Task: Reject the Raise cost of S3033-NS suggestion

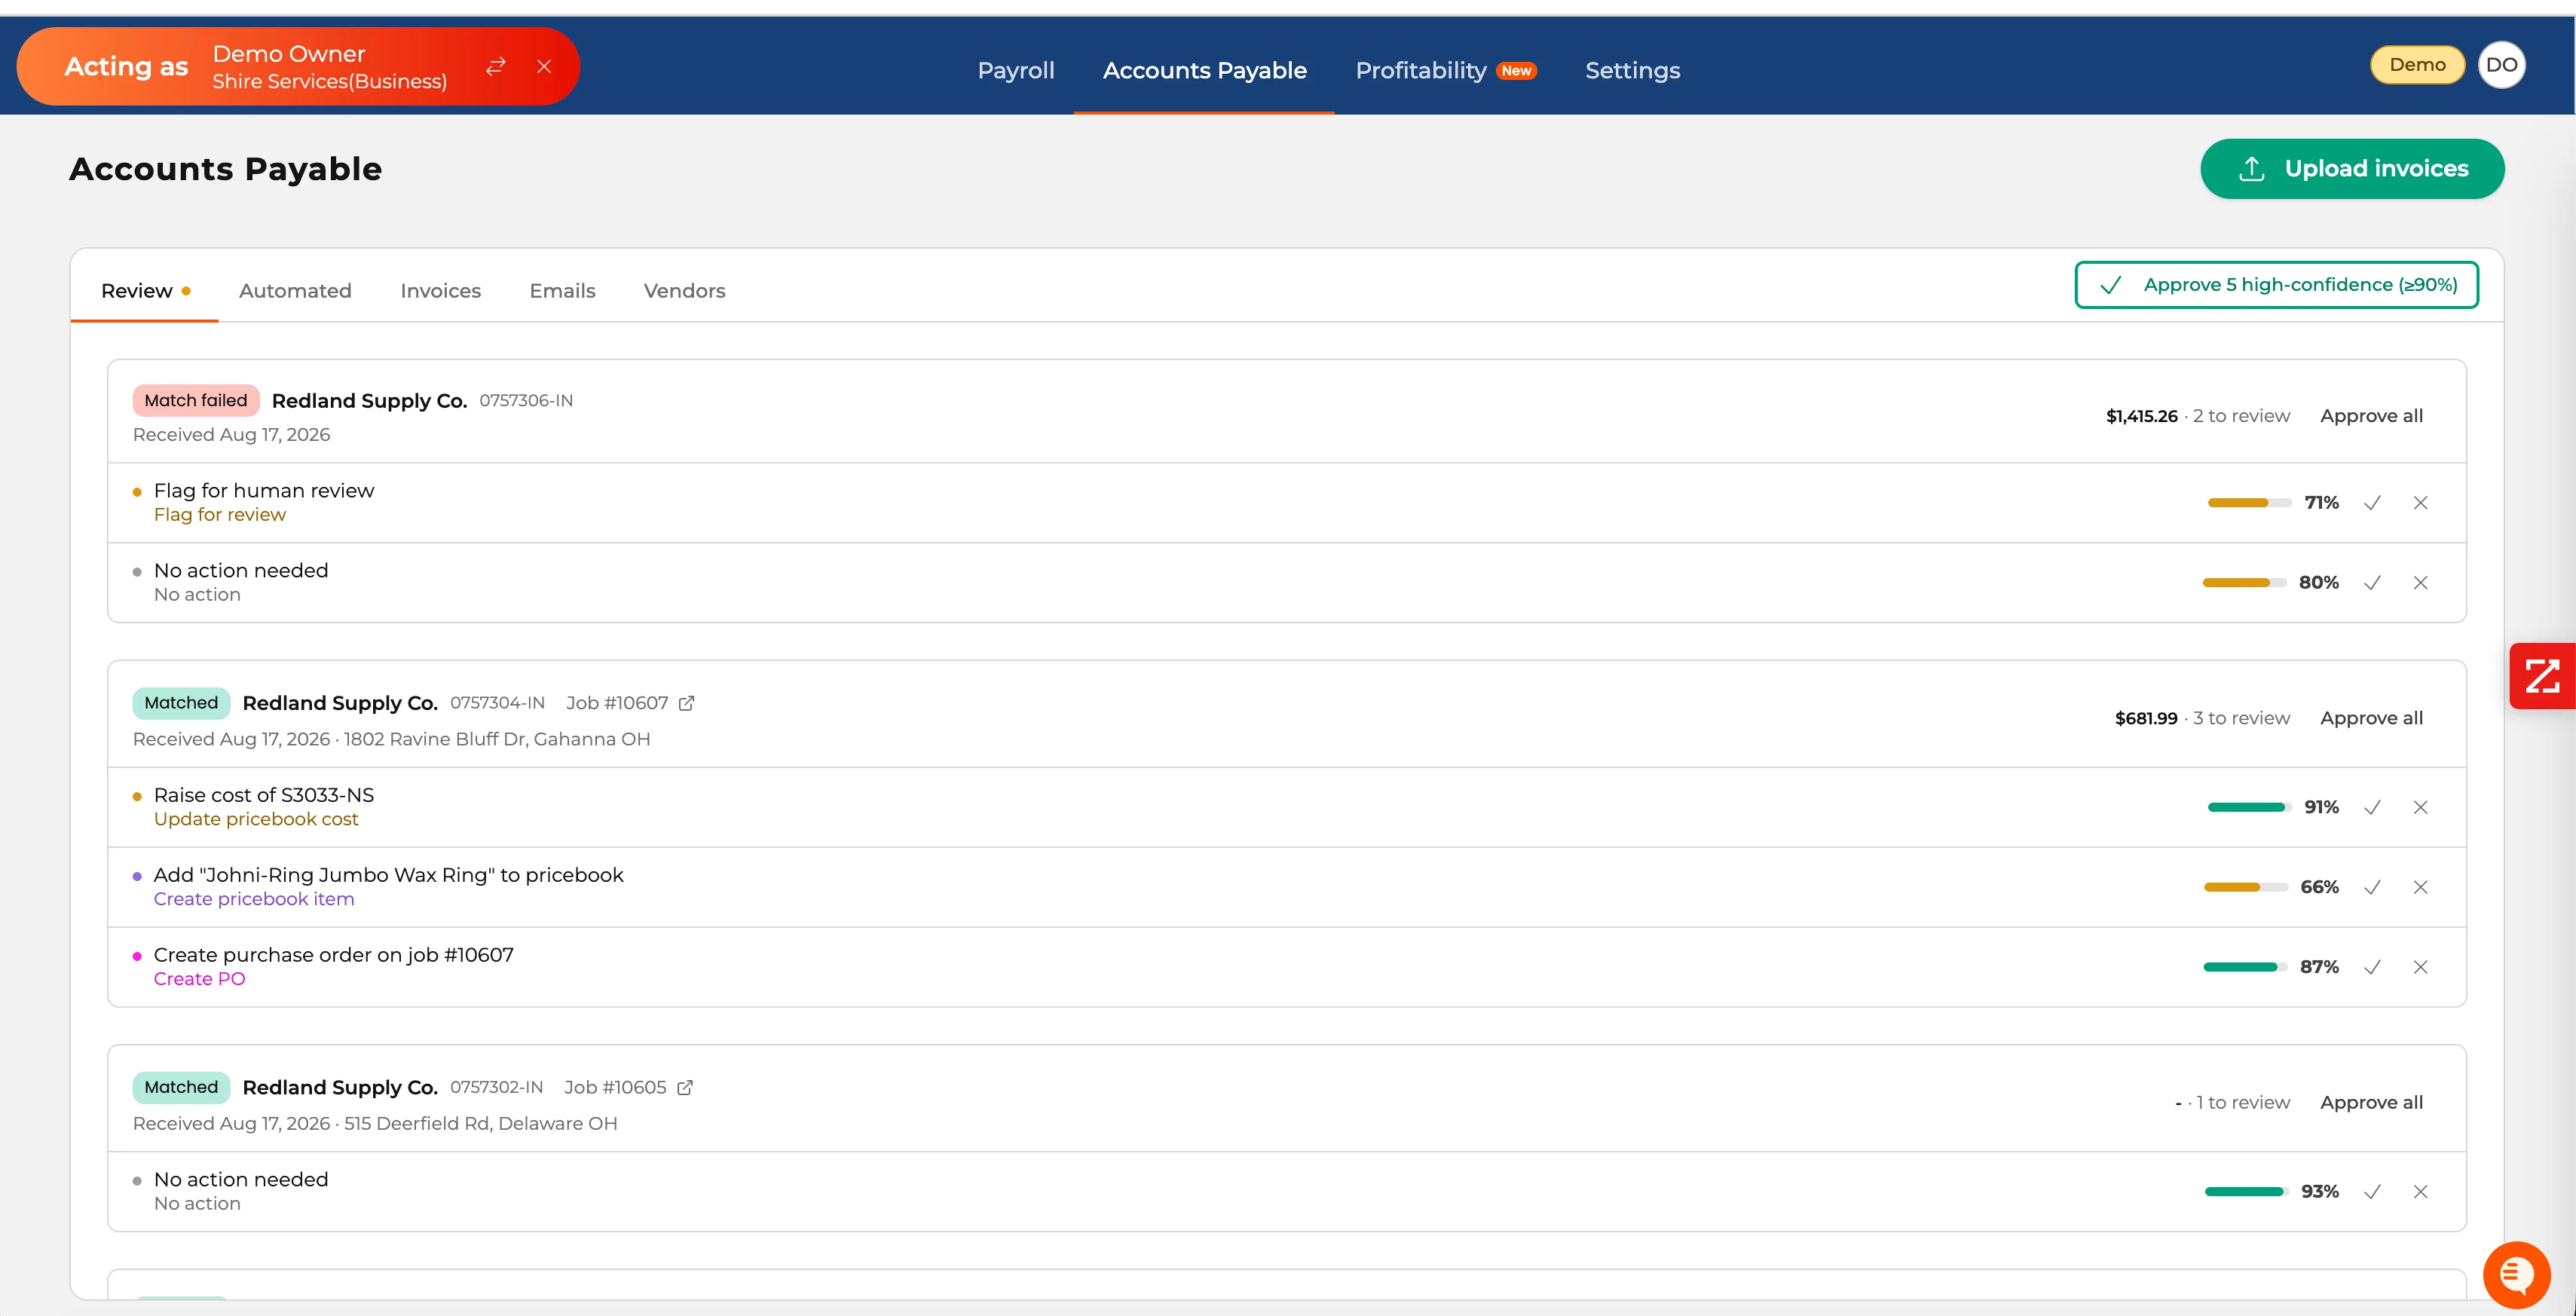Action: 2420,808
